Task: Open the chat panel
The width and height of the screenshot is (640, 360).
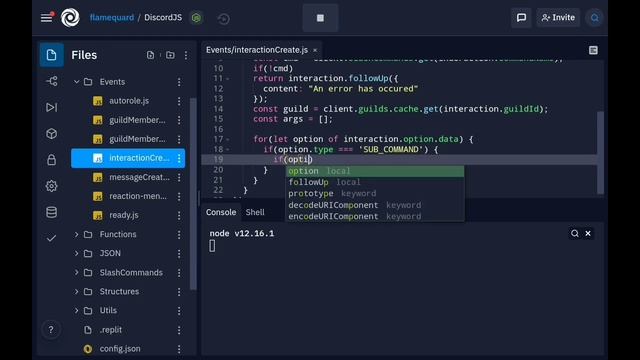Action: 521,18
